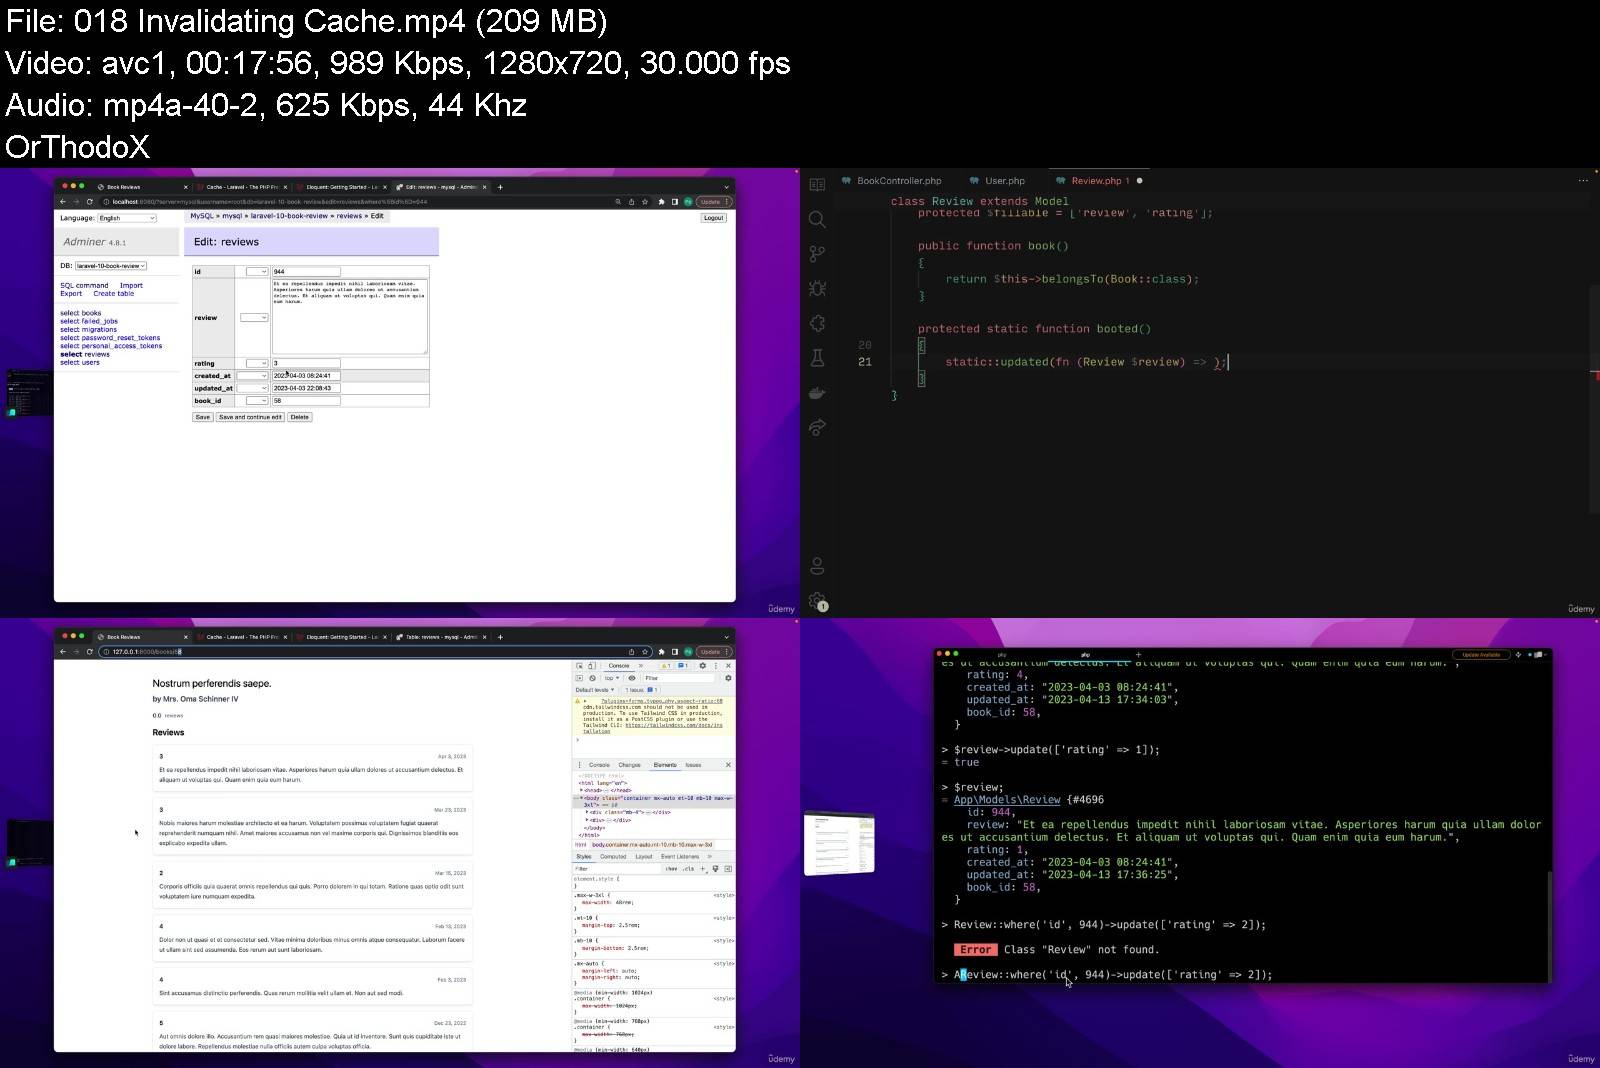Screen dimensions: 1600x1068
Task: Open the Adminer Language dropdown
Action: [127, 218]
